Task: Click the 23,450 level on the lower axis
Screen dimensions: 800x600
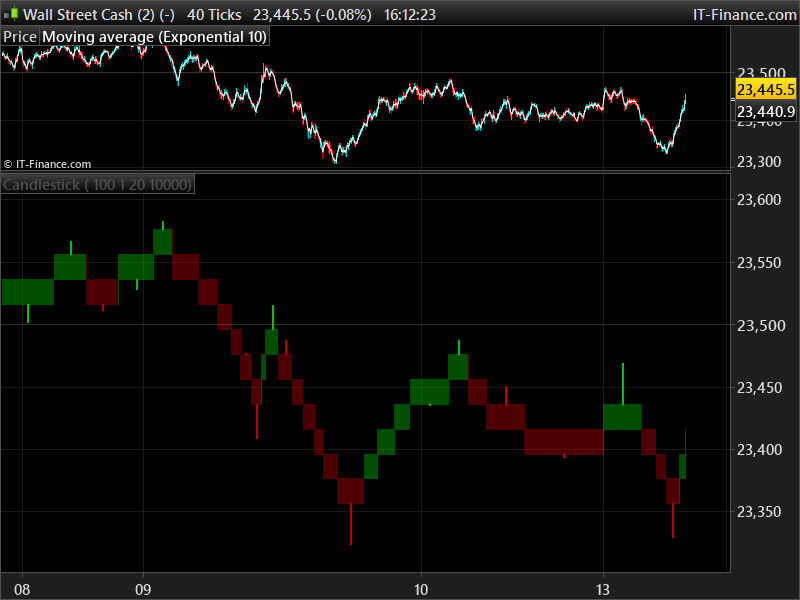Action: tap(759, 388)
